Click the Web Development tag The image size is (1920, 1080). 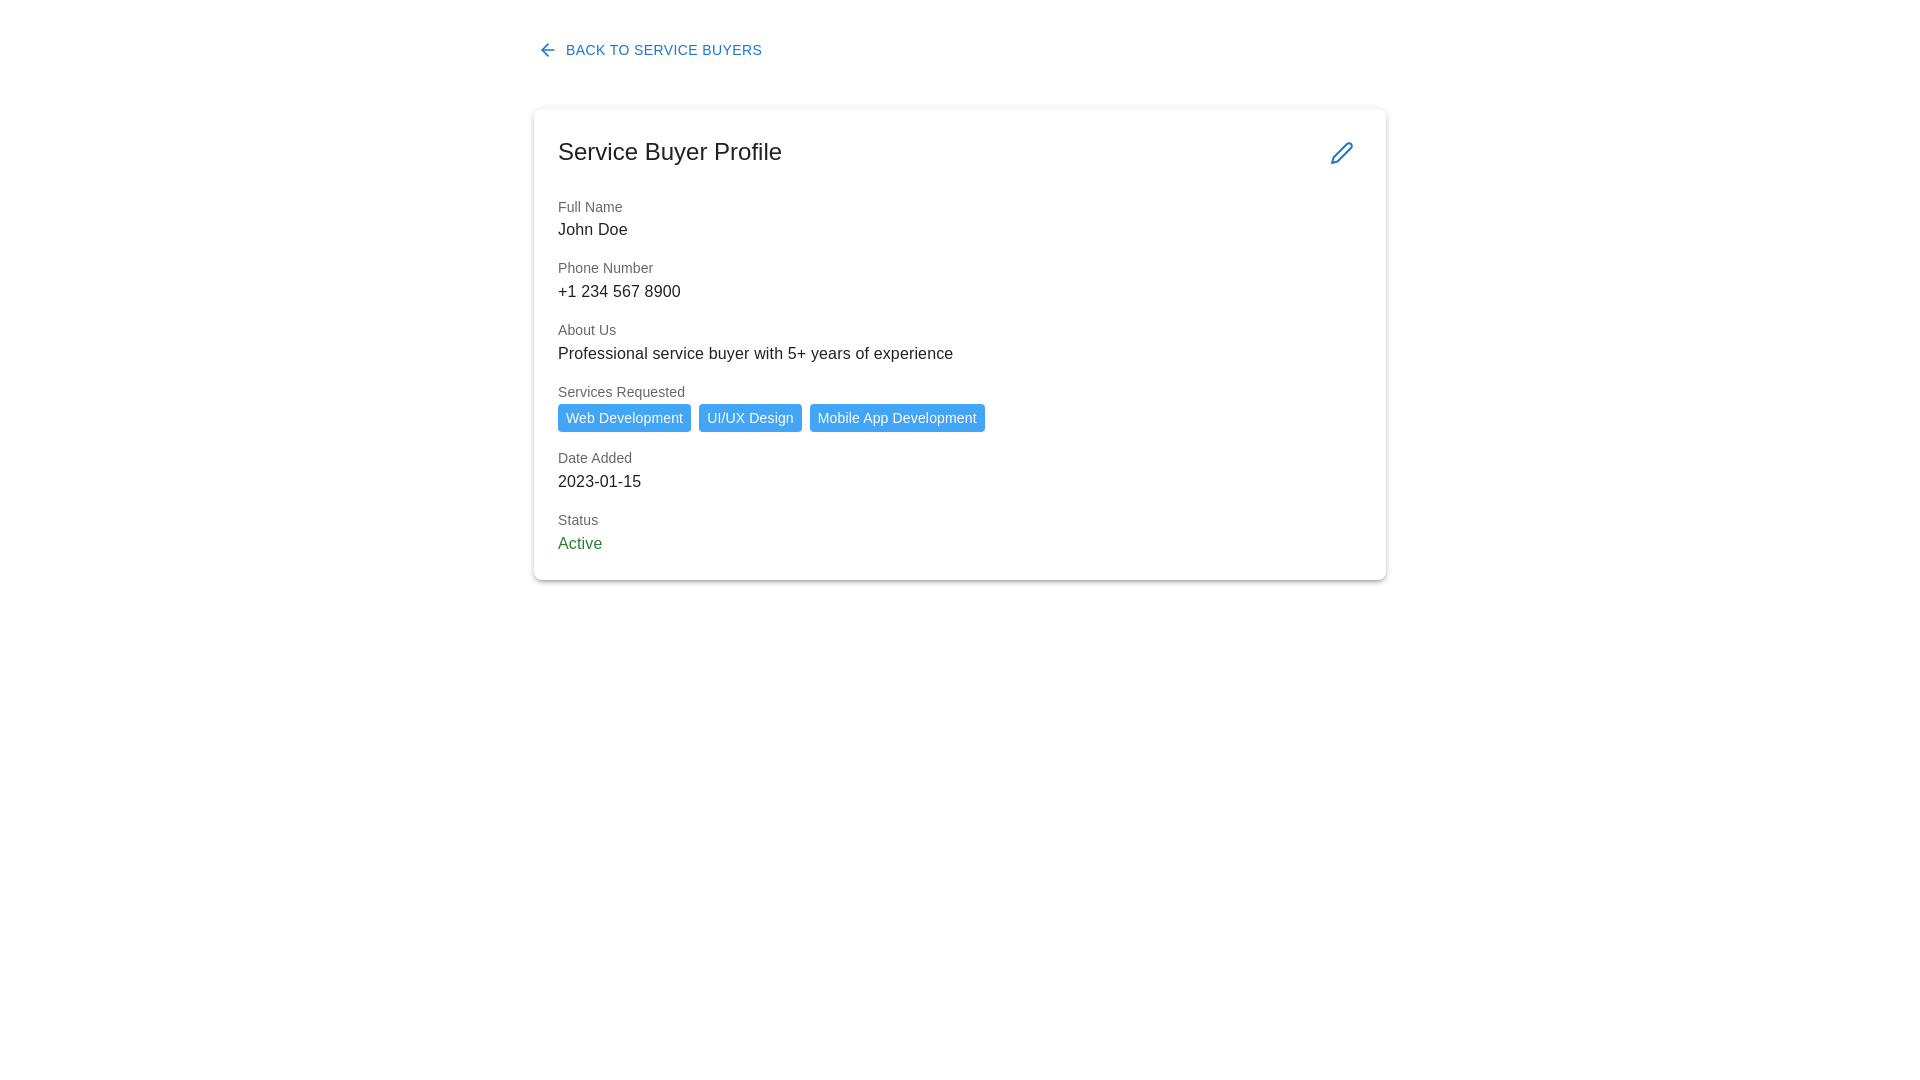tap(624, 418)
